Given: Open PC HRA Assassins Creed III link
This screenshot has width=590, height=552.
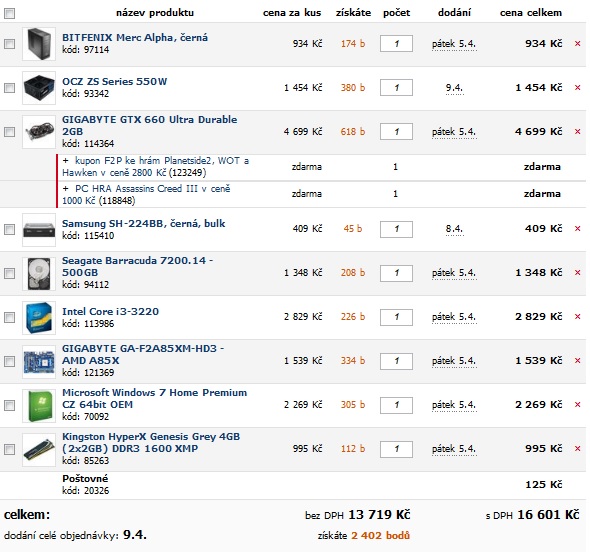Looking at the screenshot, I should (x=146, y=194).
